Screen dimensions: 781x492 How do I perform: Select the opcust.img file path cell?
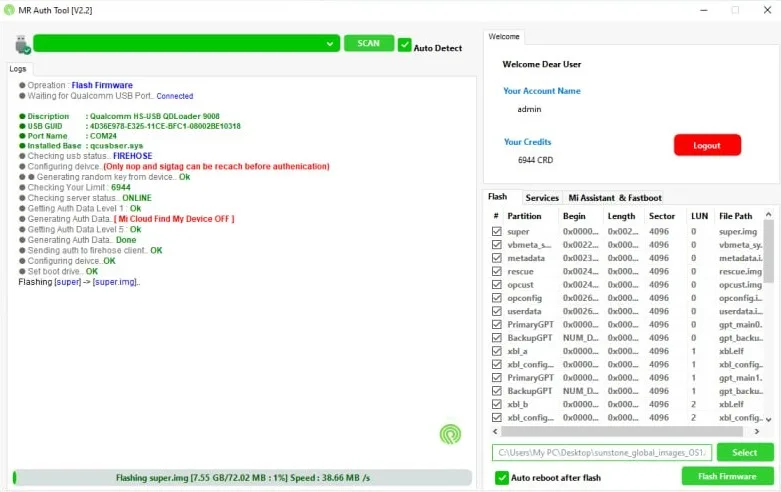(740, 285)
